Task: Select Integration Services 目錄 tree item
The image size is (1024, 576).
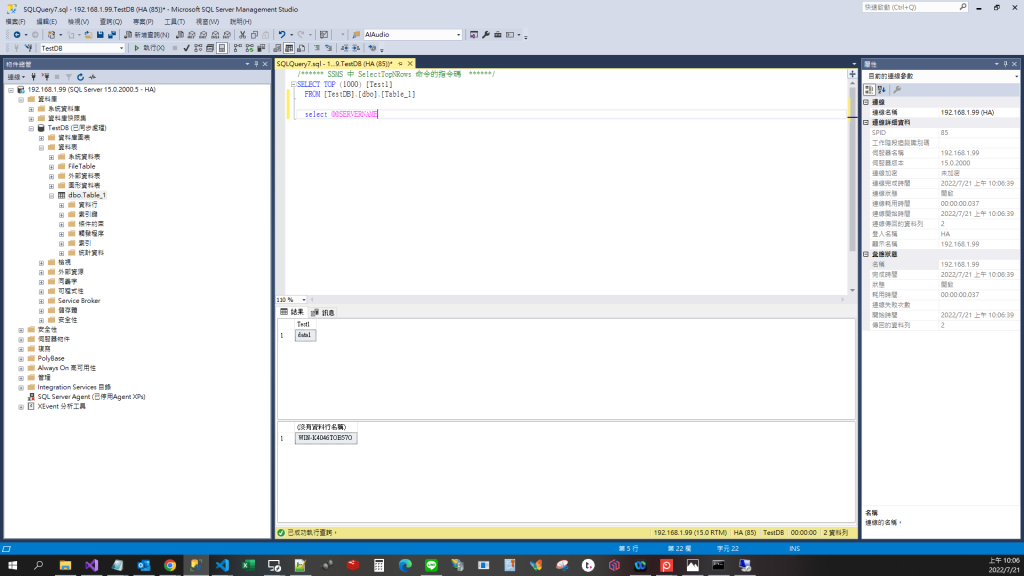Action: click(x=74, y=387)
